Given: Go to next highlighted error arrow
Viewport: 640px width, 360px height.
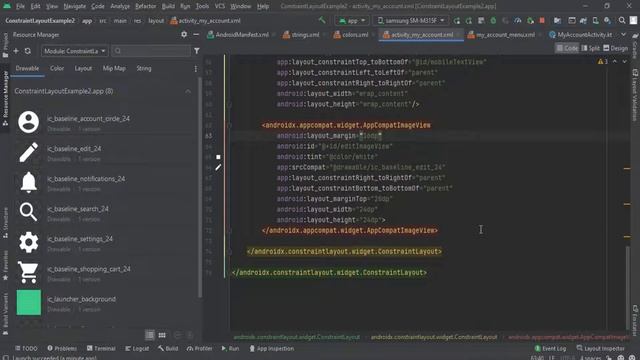Looking at the screenshot, I should [x=624, y=62].
